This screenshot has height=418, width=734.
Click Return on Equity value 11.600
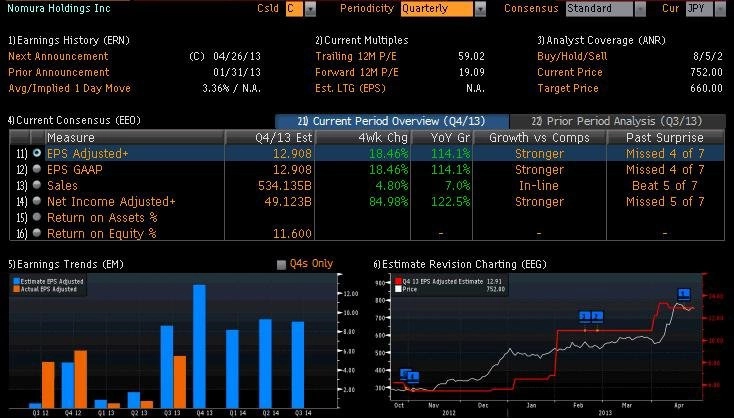[x=292, y=233]
